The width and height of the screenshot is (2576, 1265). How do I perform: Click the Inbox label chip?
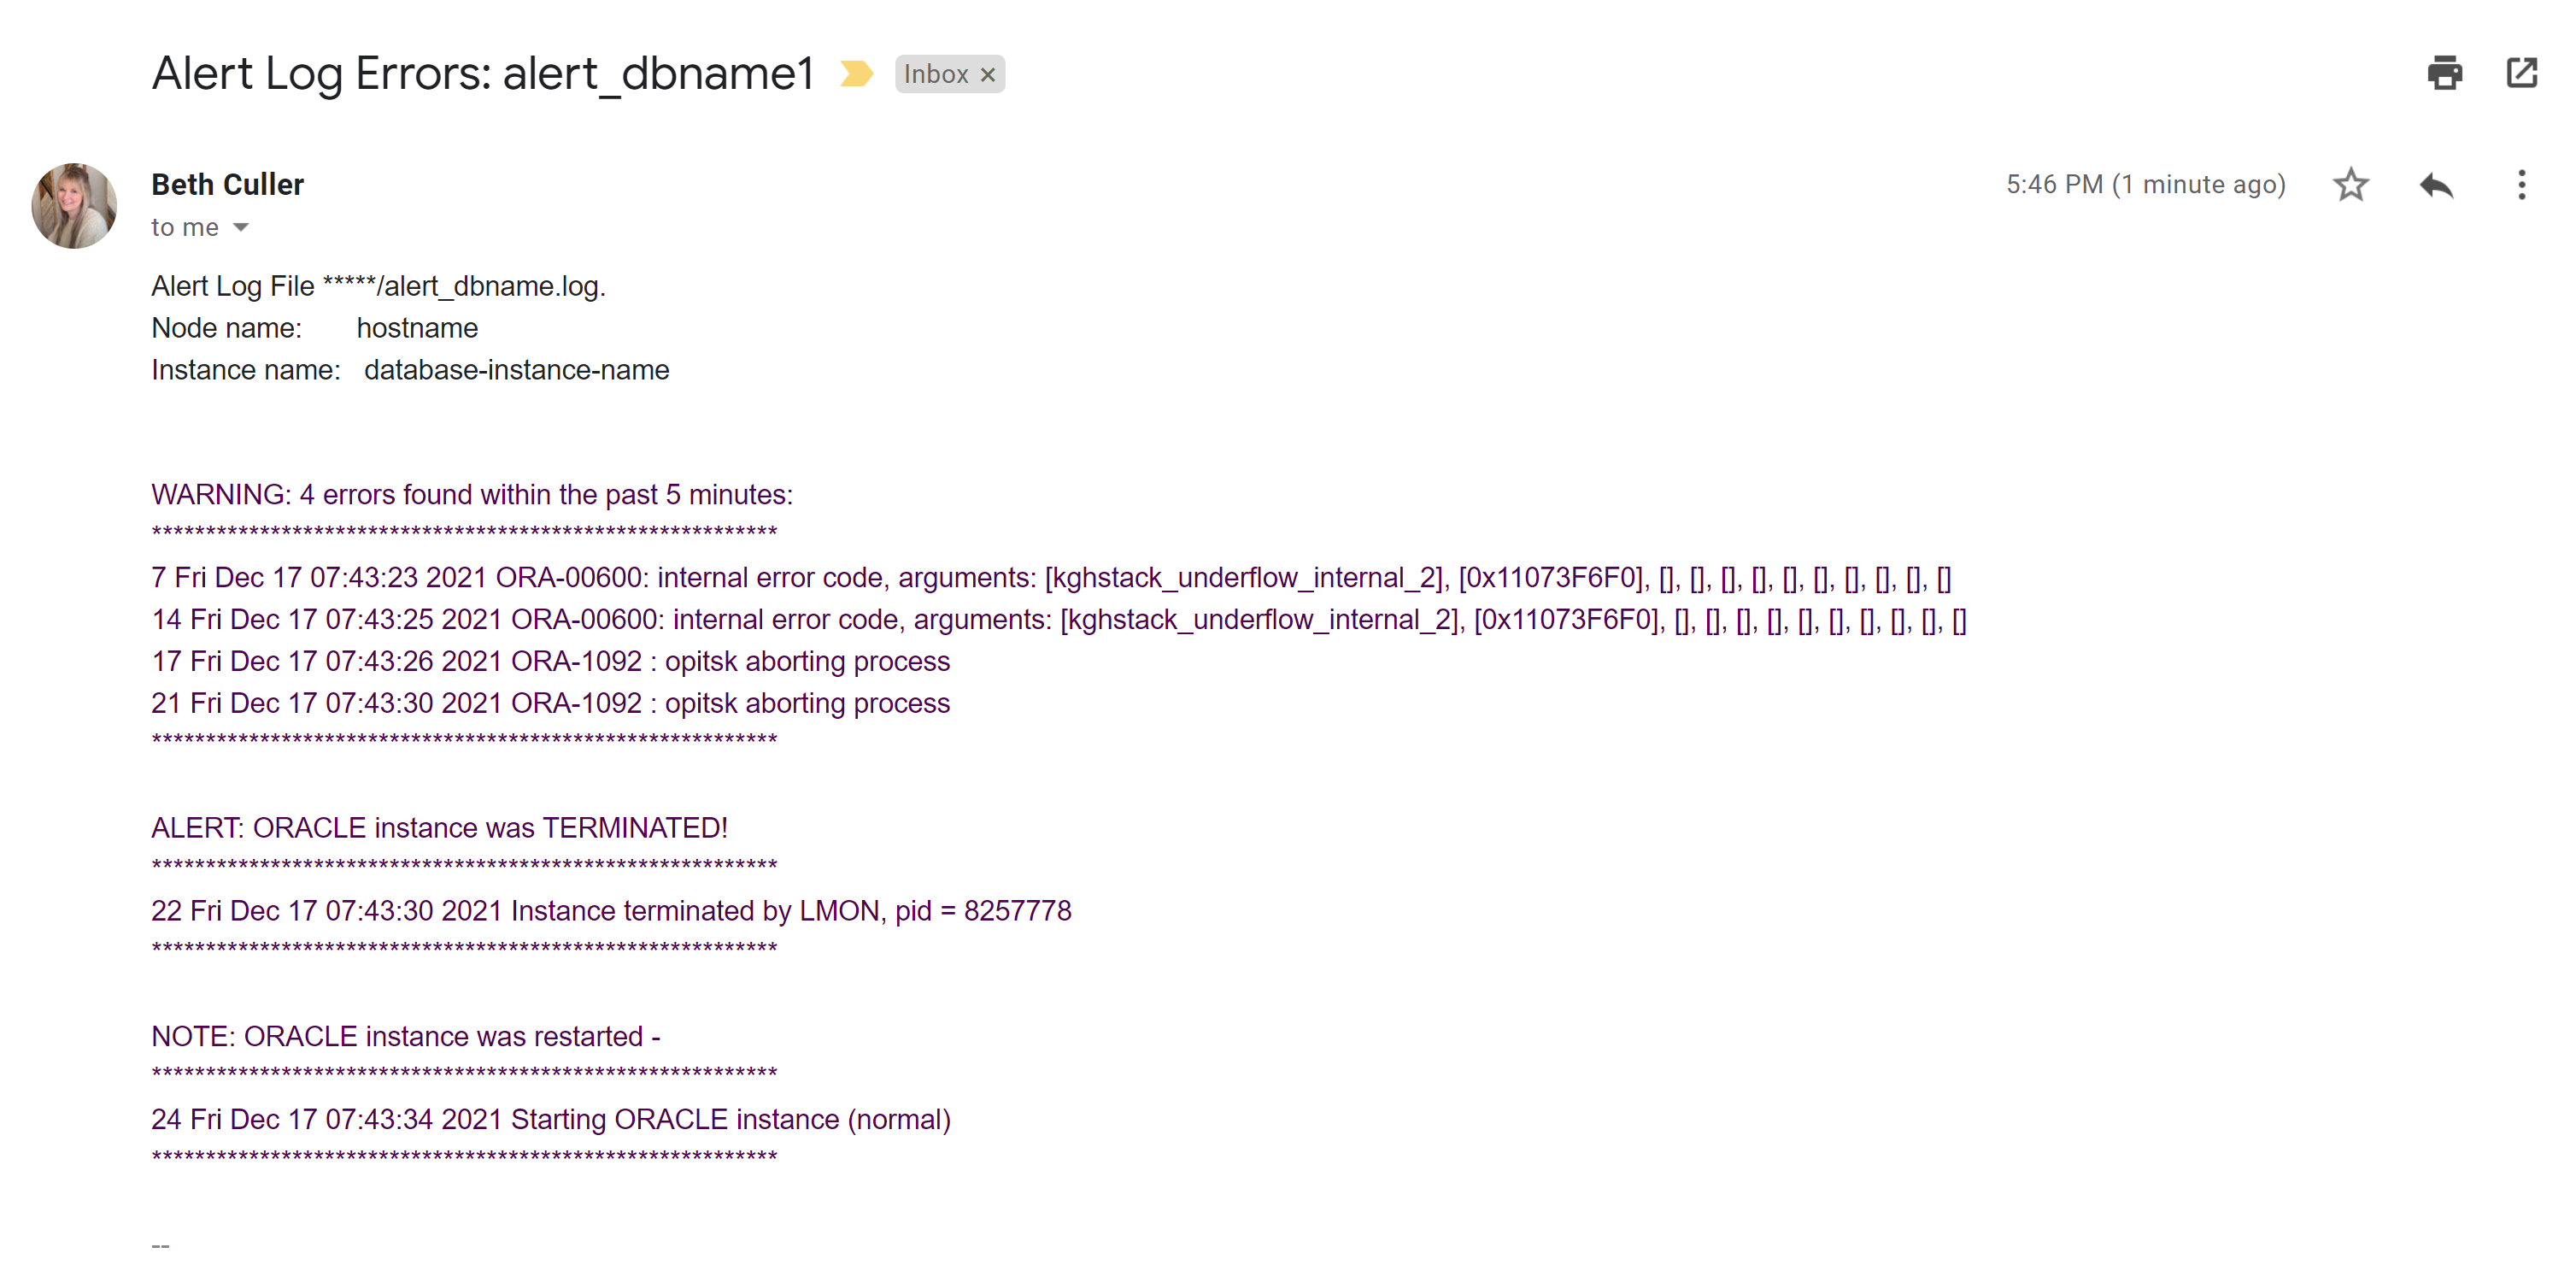point(935,74)
